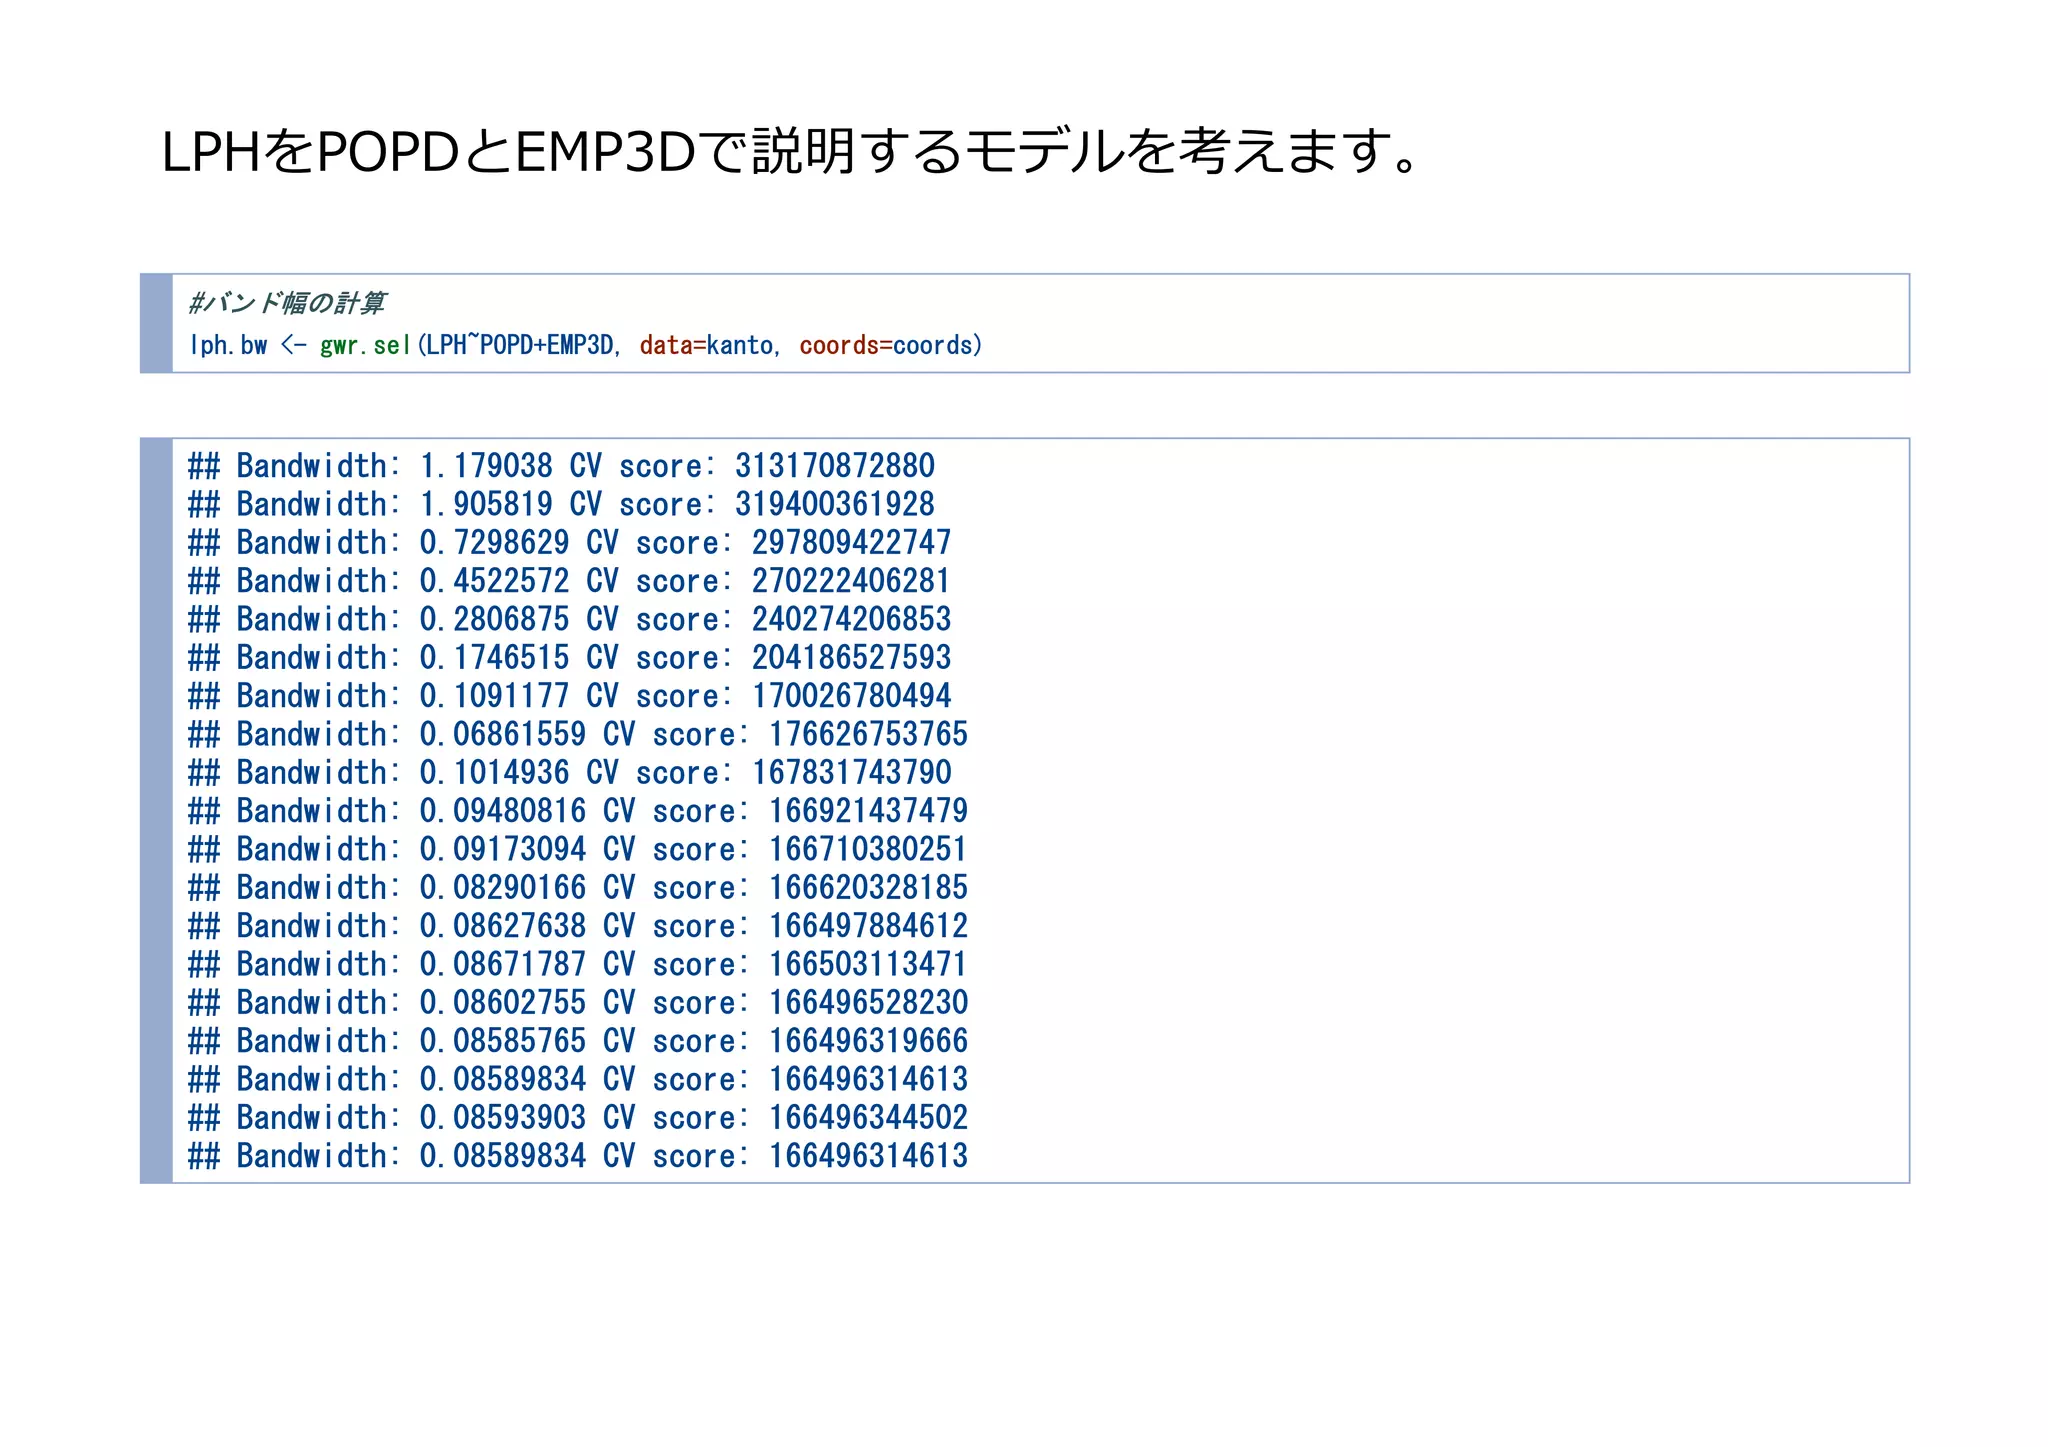Select output line with Bandwidth 0.08290166
The width and height of the screenshot is (2048, 1447).
[x=578, y=888]
